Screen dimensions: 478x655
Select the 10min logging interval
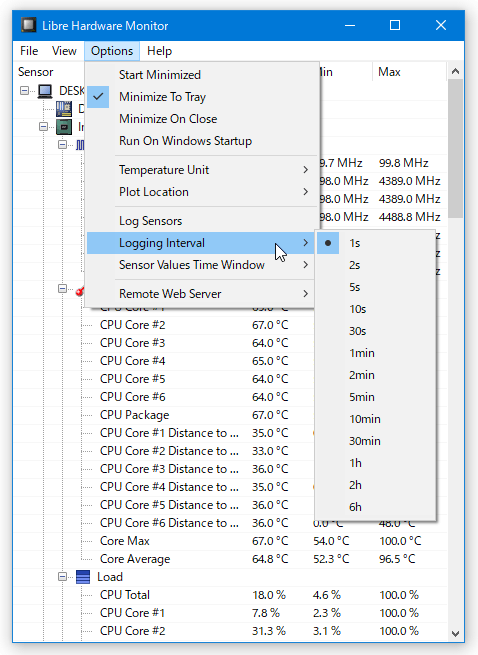point(375,419)
